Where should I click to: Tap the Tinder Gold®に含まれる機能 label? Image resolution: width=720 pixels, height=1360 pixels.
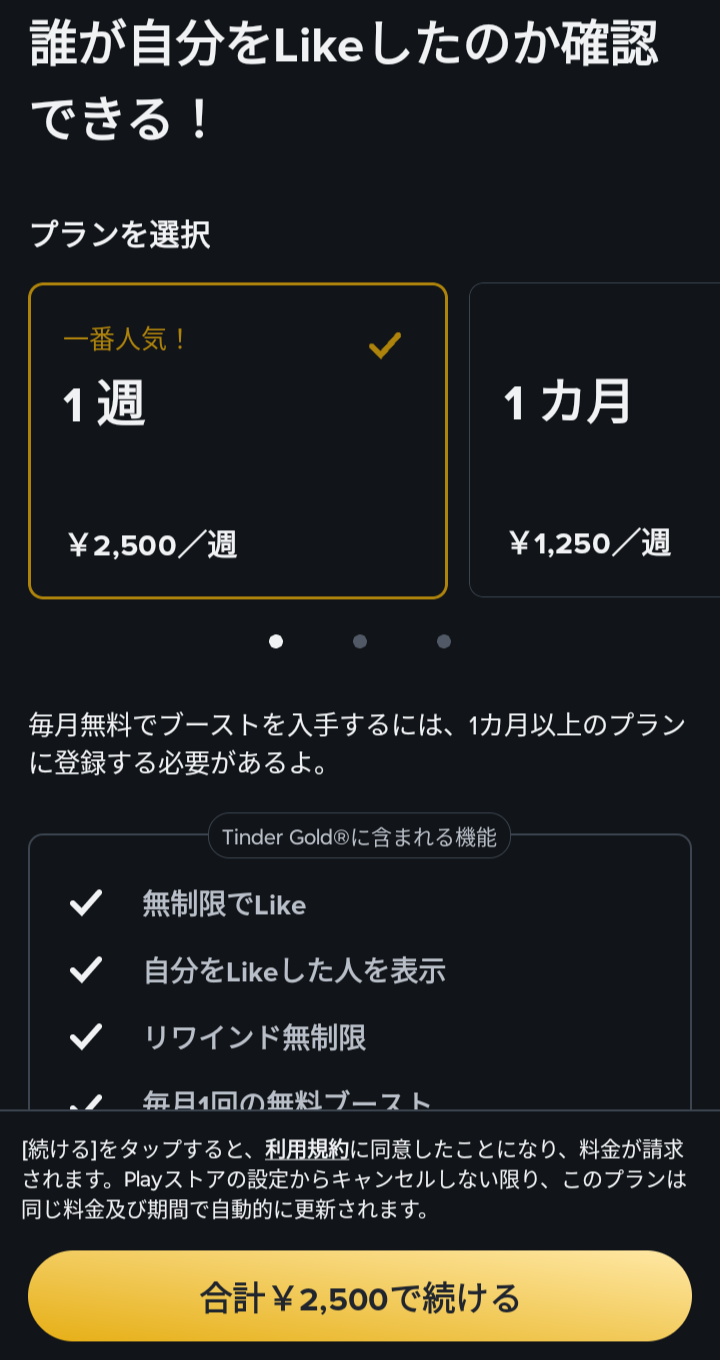pos(359,837)
